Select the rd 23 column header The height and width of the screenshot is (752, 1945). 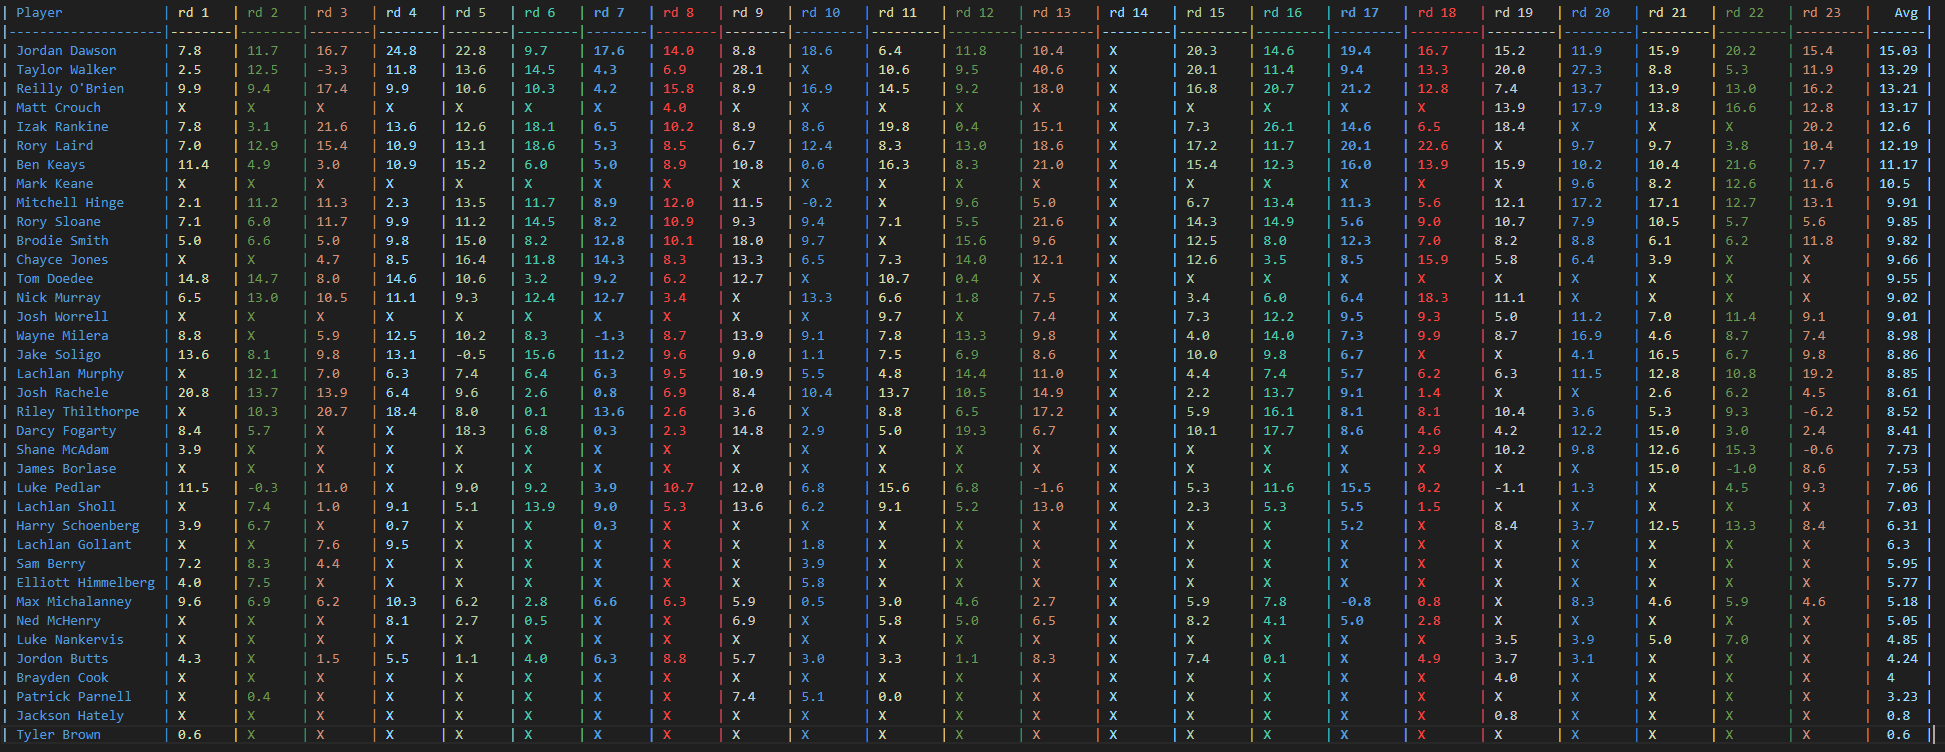pyautogui.click(x=1822, y=13)
